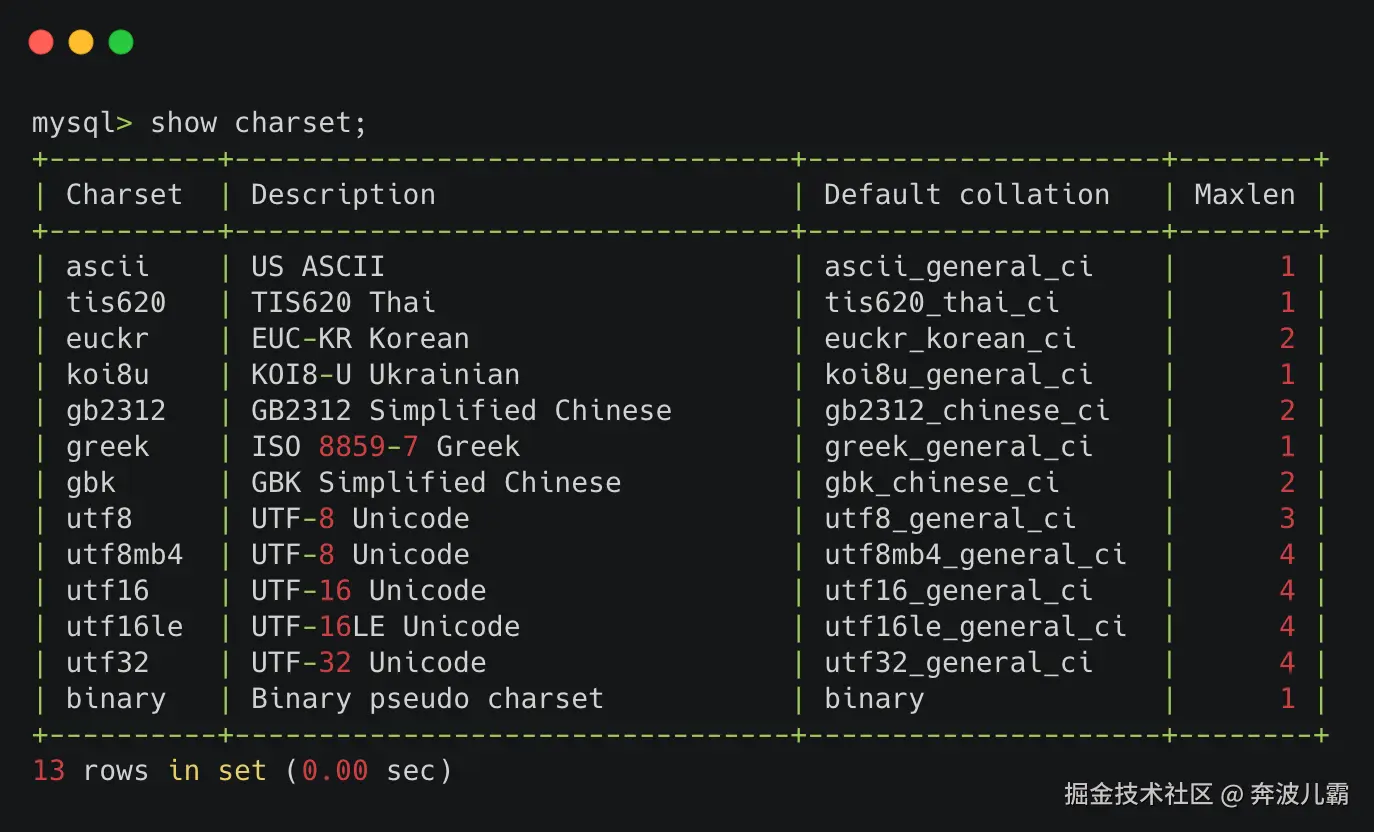Click the 'show charset;' command text
Screen dimensions: 1374x832
pyautogui.click(x=258, y=123)
